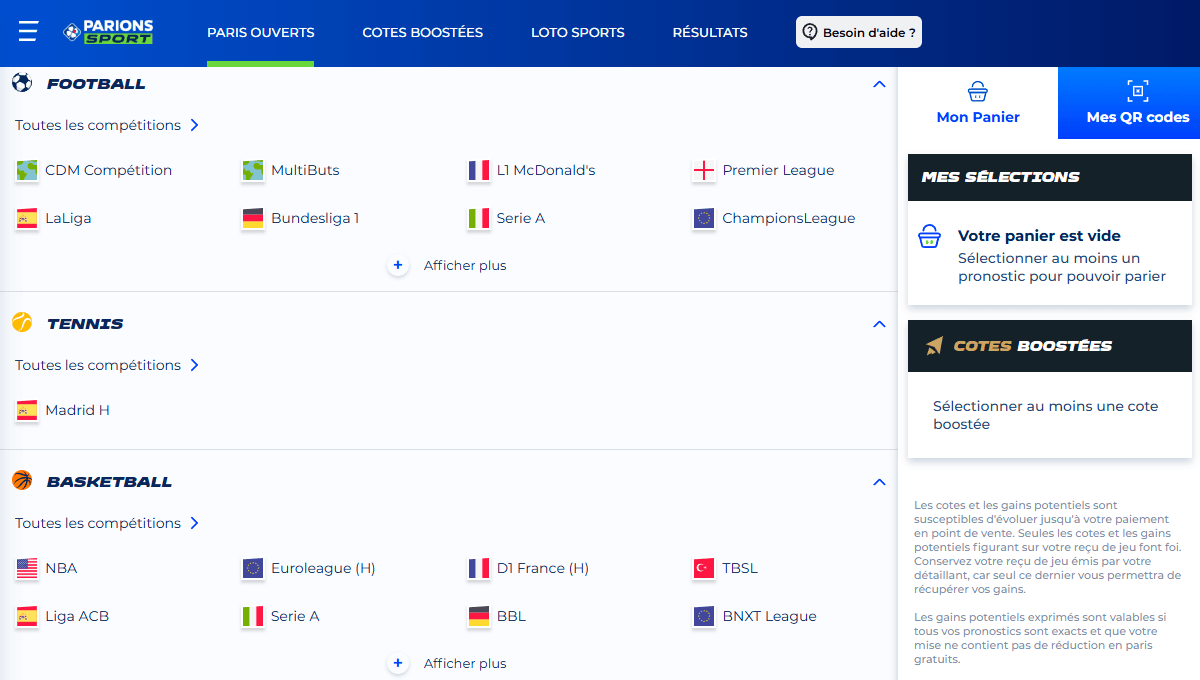The width and height of the screenshot is (1200, 680).
Task: Show more football competitions via Afficher plus
Action: 465,265
